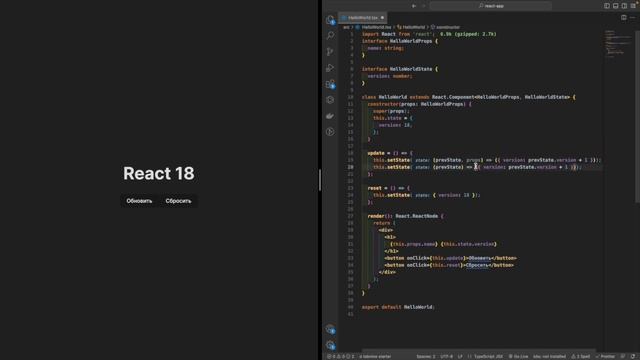Open the editor More Actions ellipsis
Screen dimensions: 640x360
coord(633,18)
